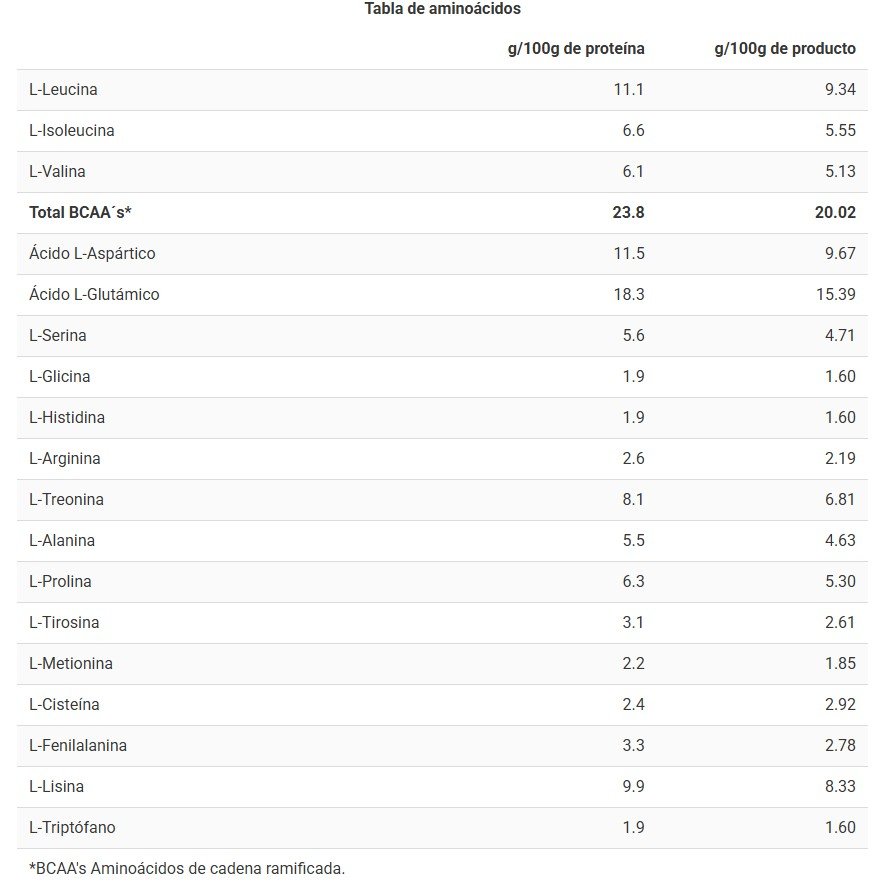Viewport: 895px width, 892px height.
Task: Click the 'Tabla de aminoácidos' table title
Action: tap(442, 9)
